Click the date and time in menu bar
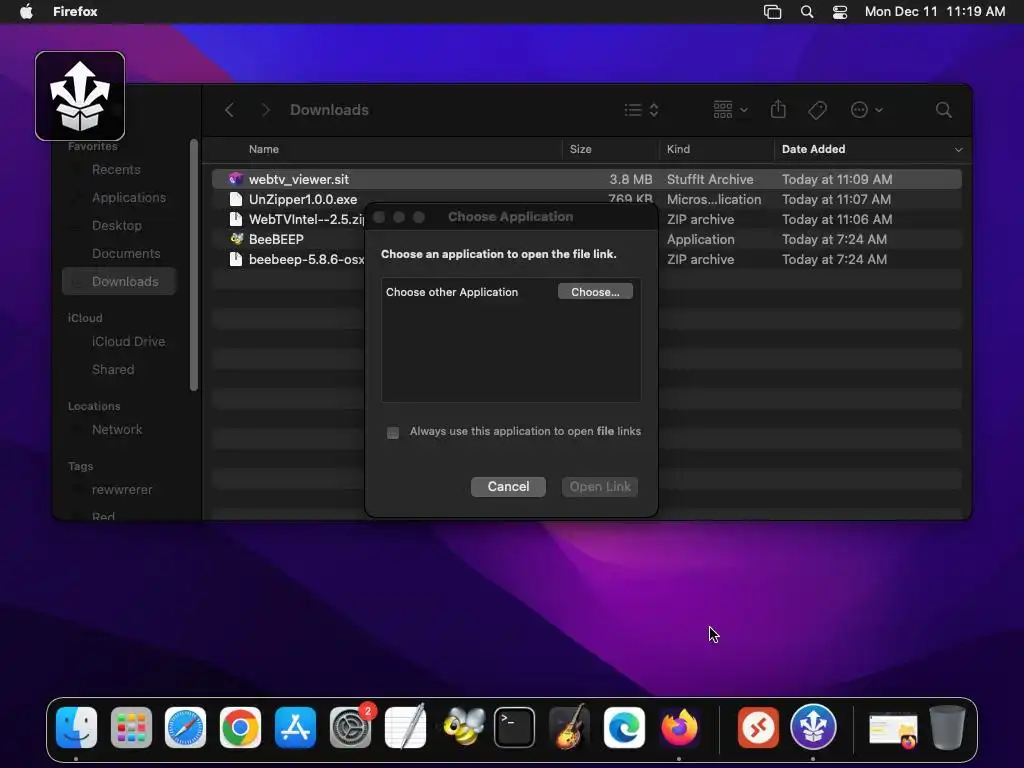Viewport: 1024px width, 768px height. [x=935, y=11]
